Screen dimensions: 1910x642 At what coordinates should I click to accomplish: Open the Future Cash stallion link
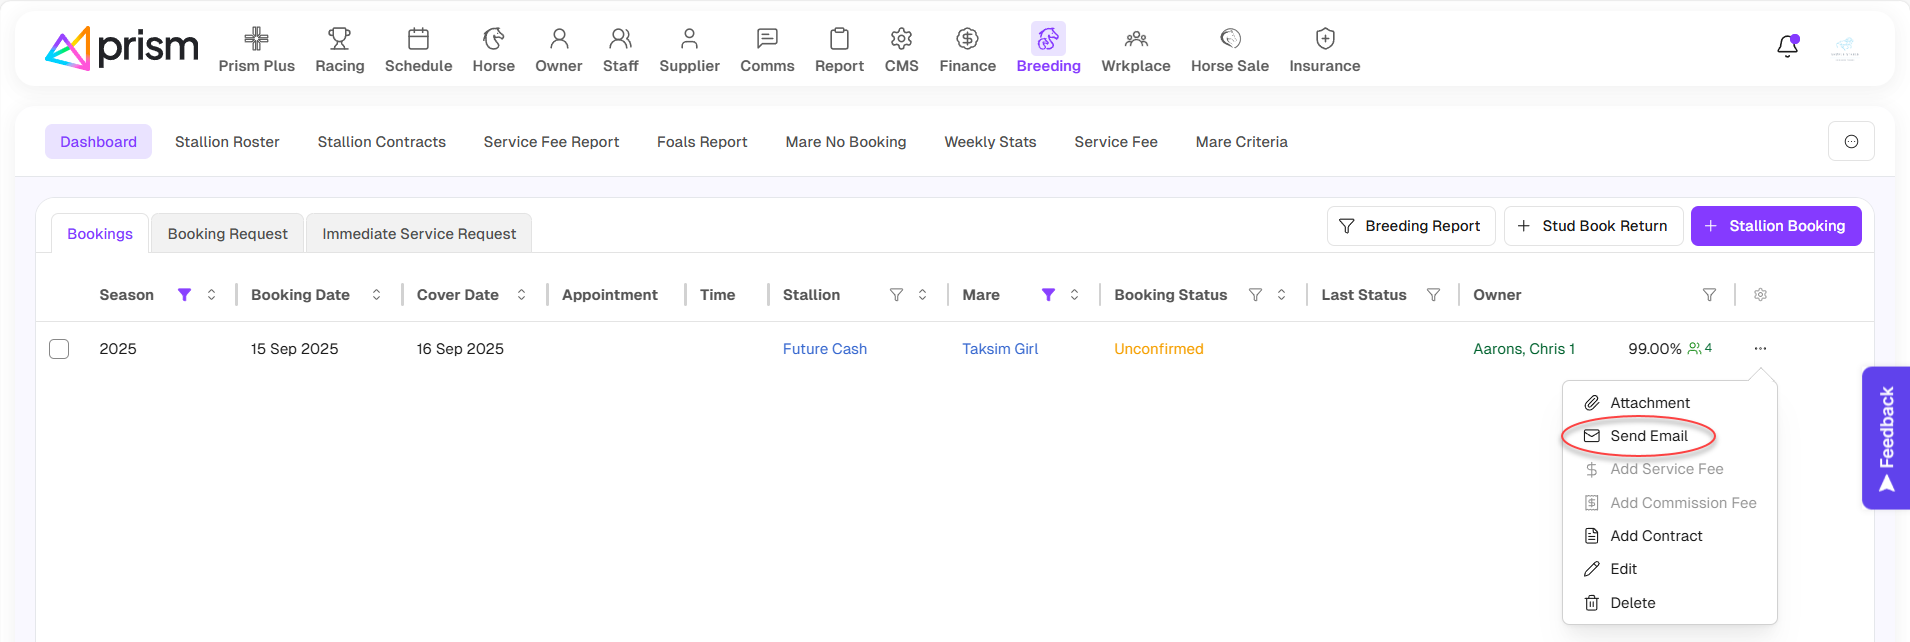coord(824,349)
